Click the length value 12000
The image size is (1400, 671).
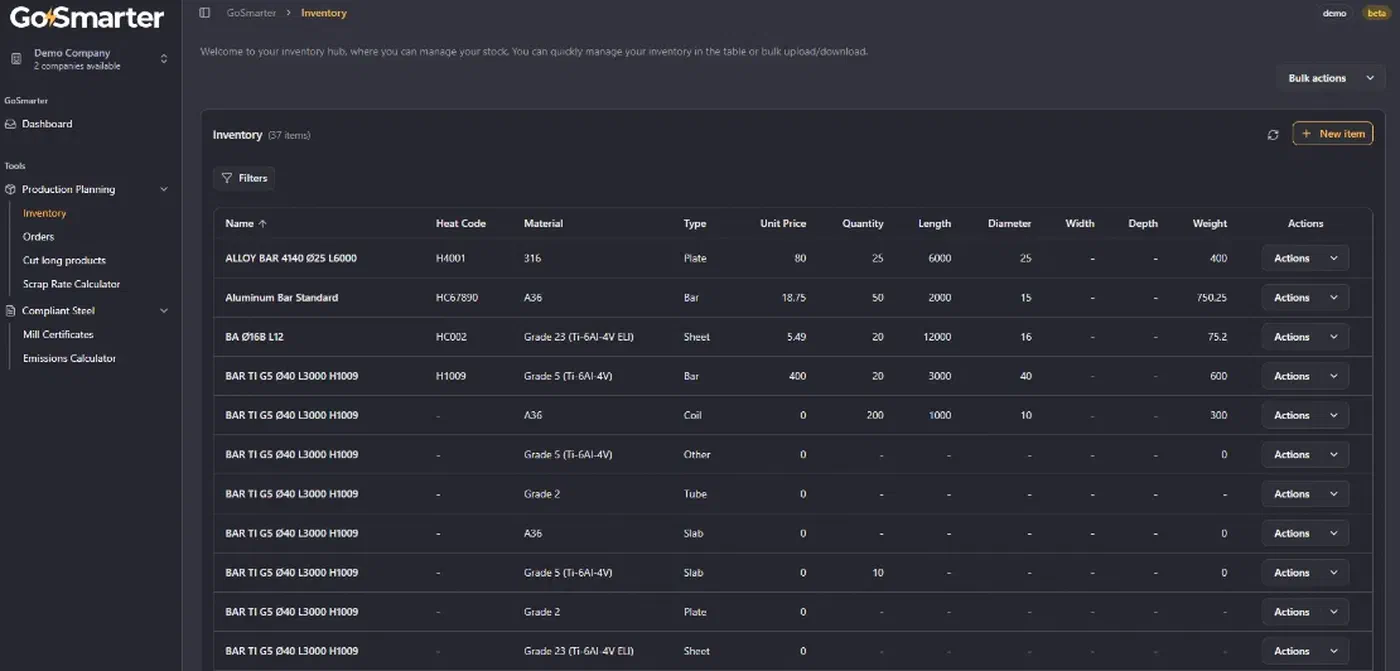[x=937, y=337]
